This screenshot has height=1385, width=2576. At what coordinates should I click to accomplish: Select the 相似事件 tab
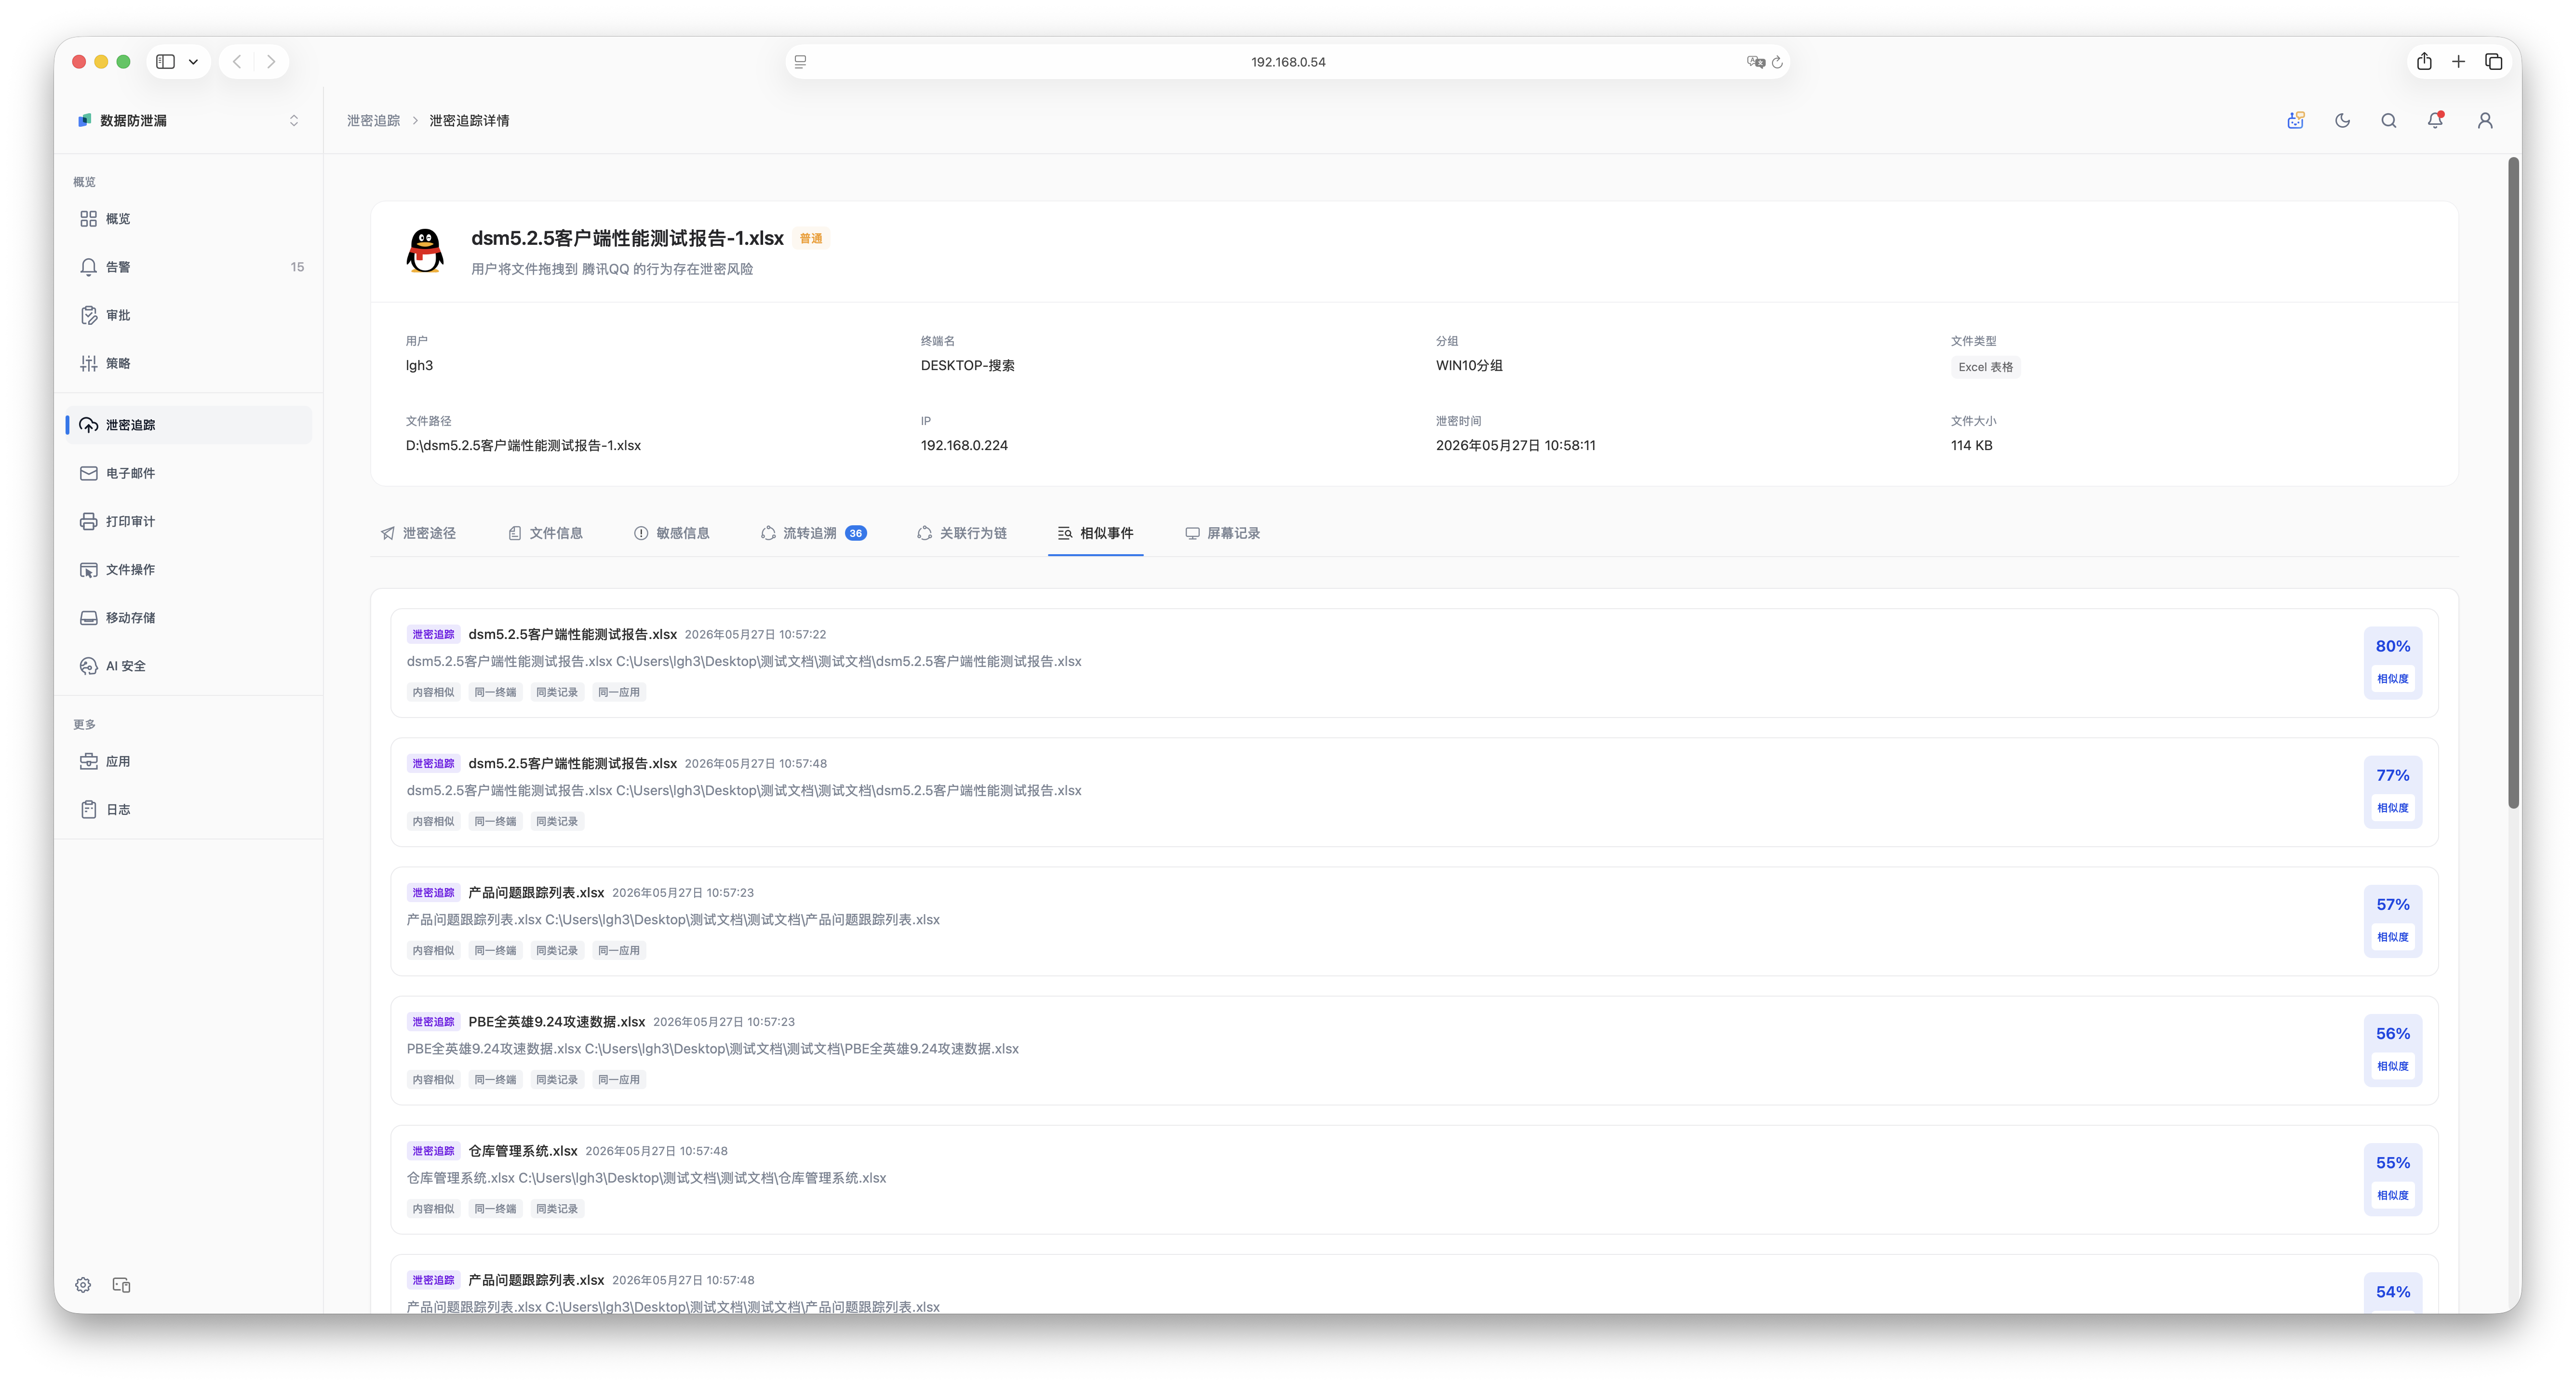click(1095, 533)
